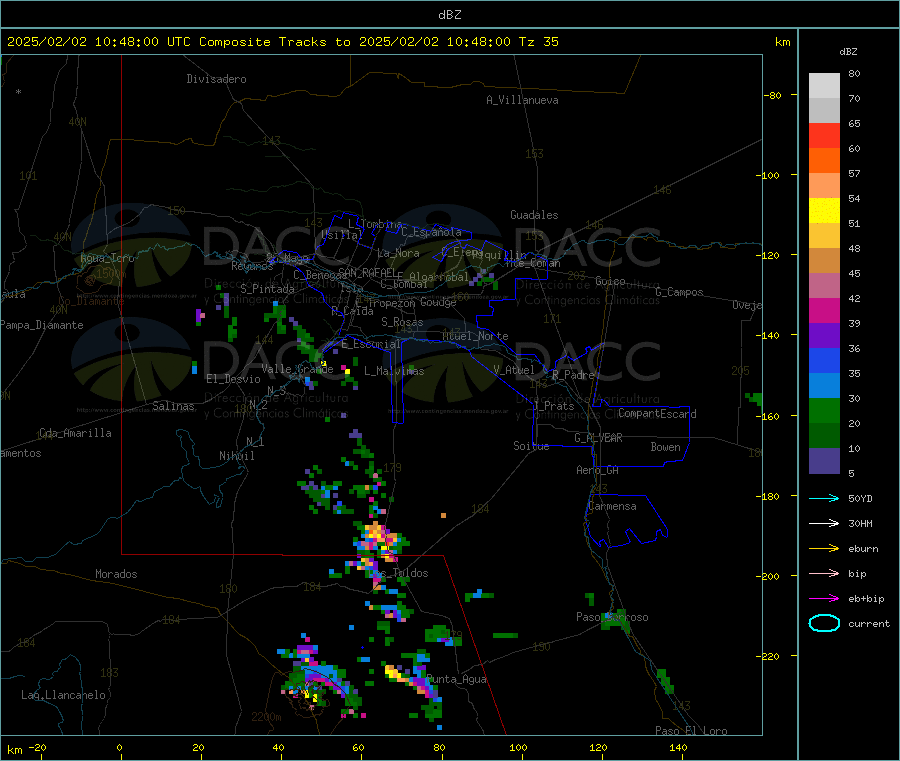Click the '100' tick on bottom axis
Screen dimensions: 900x761
pyautogui.click(x=518, y=747)
